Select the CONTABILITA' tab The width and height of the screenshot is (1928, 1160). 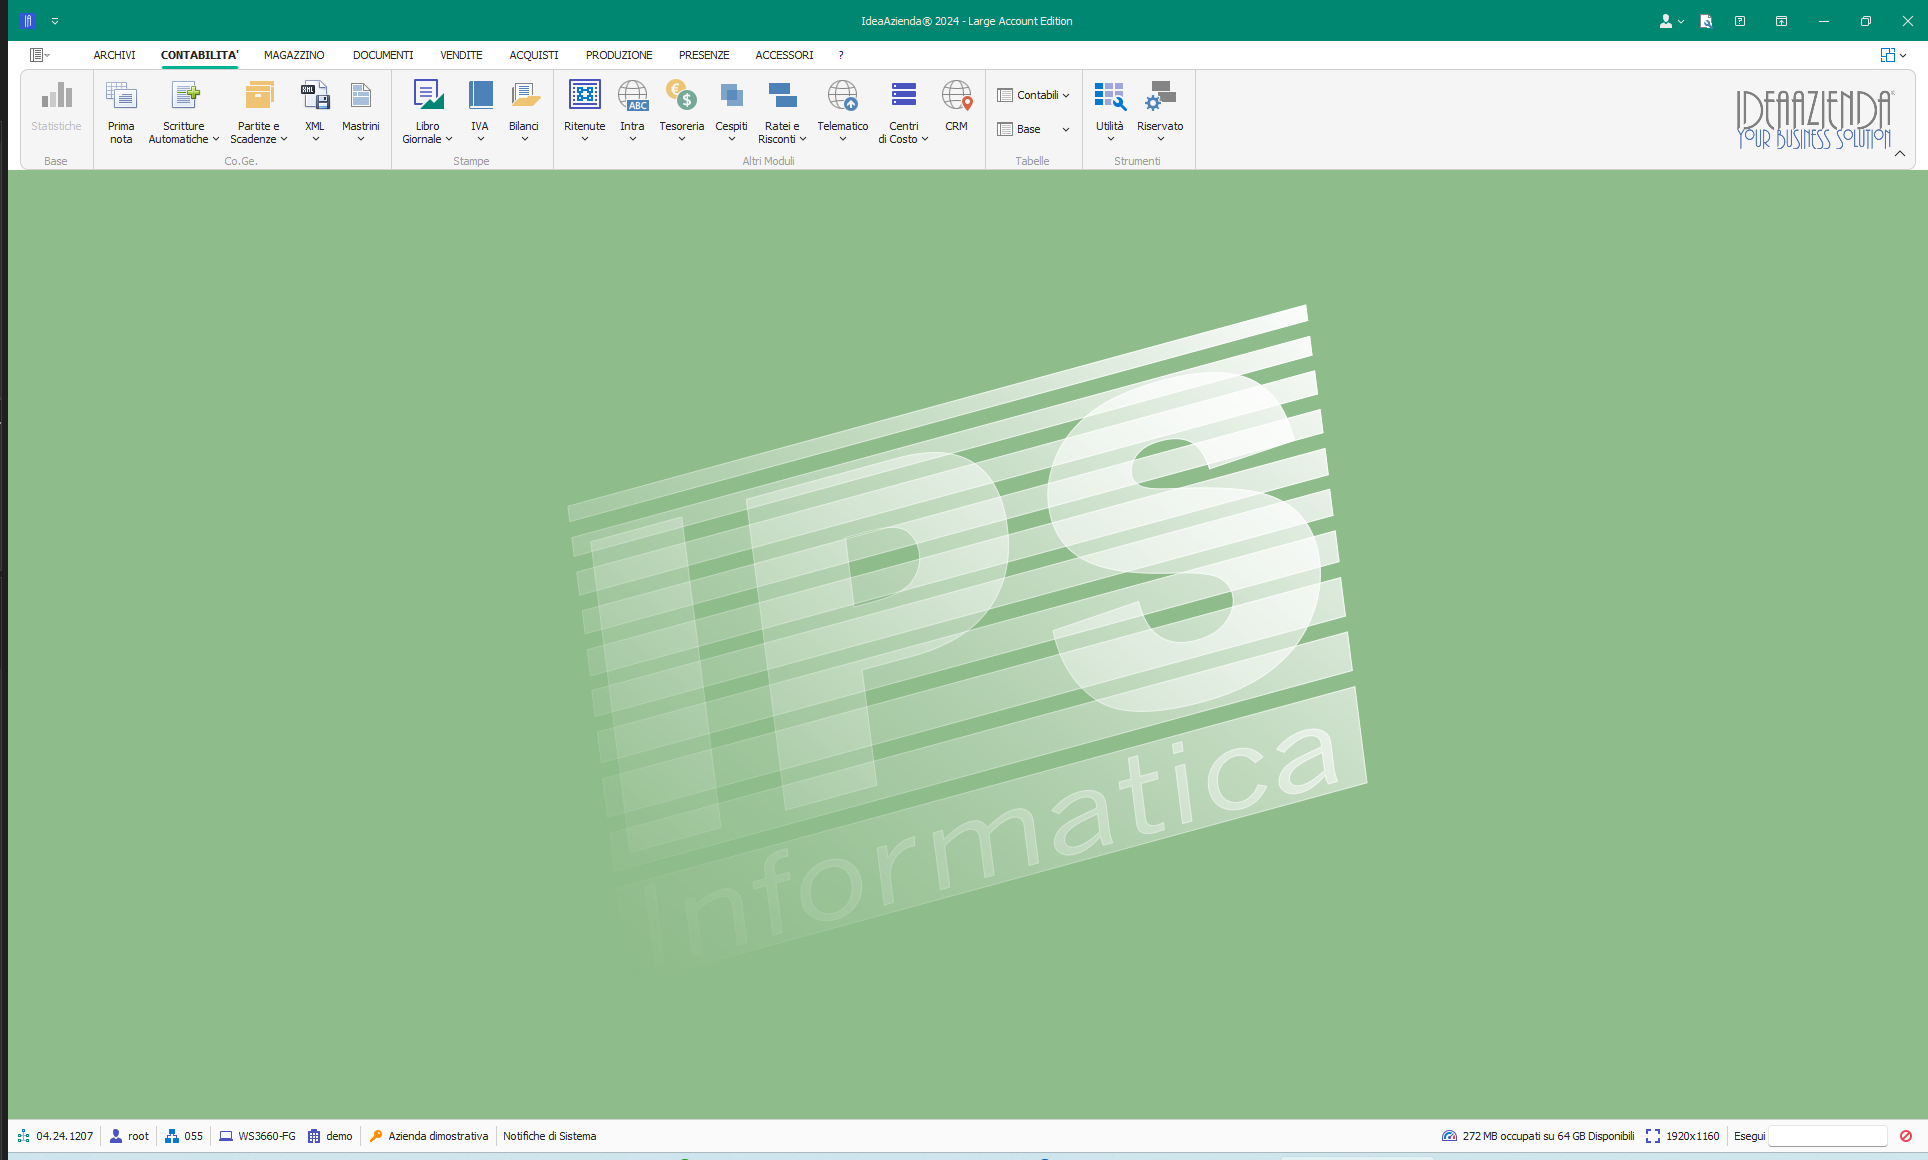(x=200, y=55)
